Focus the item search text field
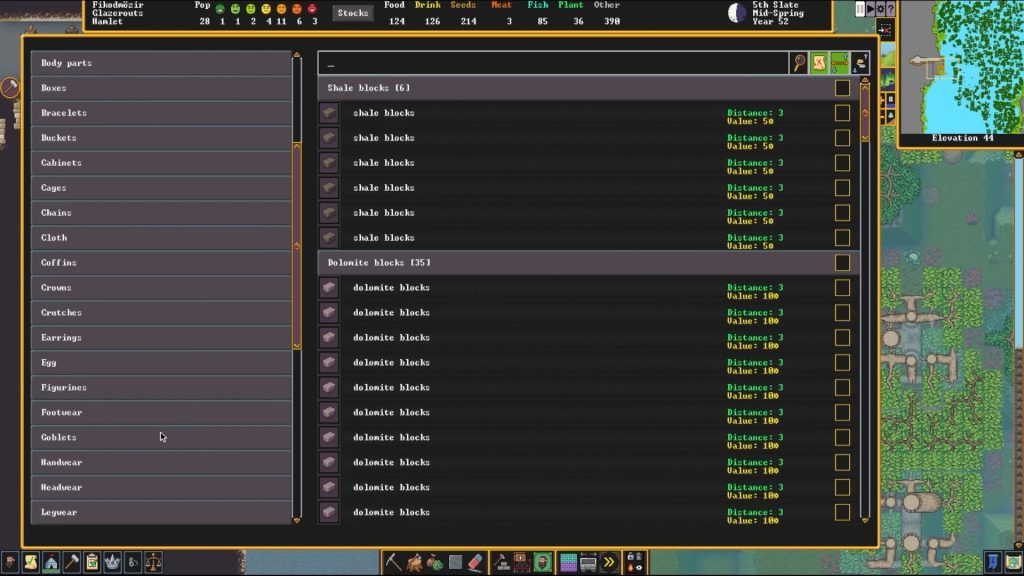 pyautogui.click(x=554, y=63)
